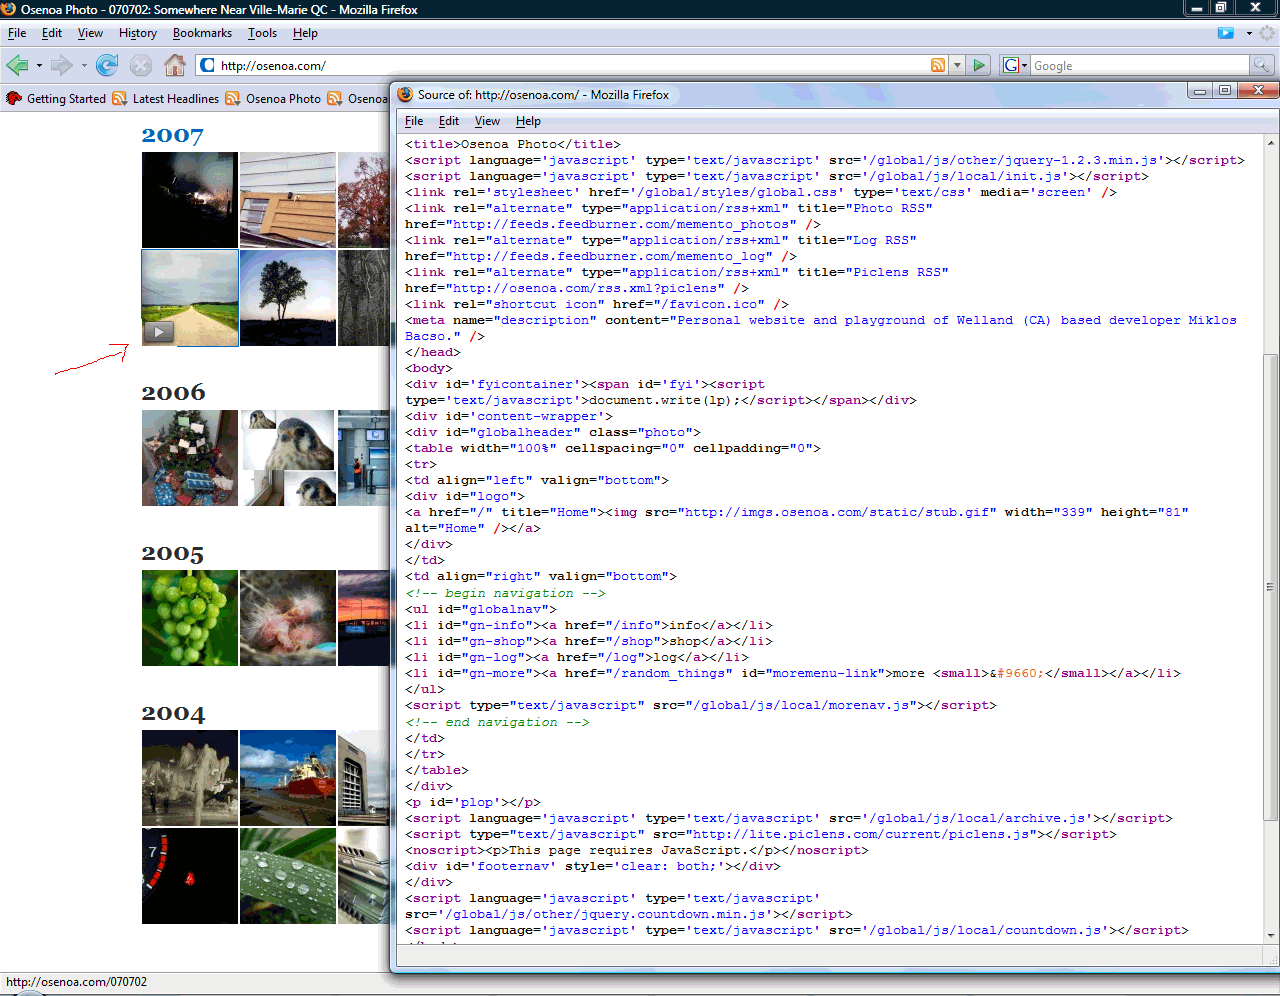Click the Home button in the toolbar
The height and width of the screenshot is (996, 1280).
[x=175, y=66]
